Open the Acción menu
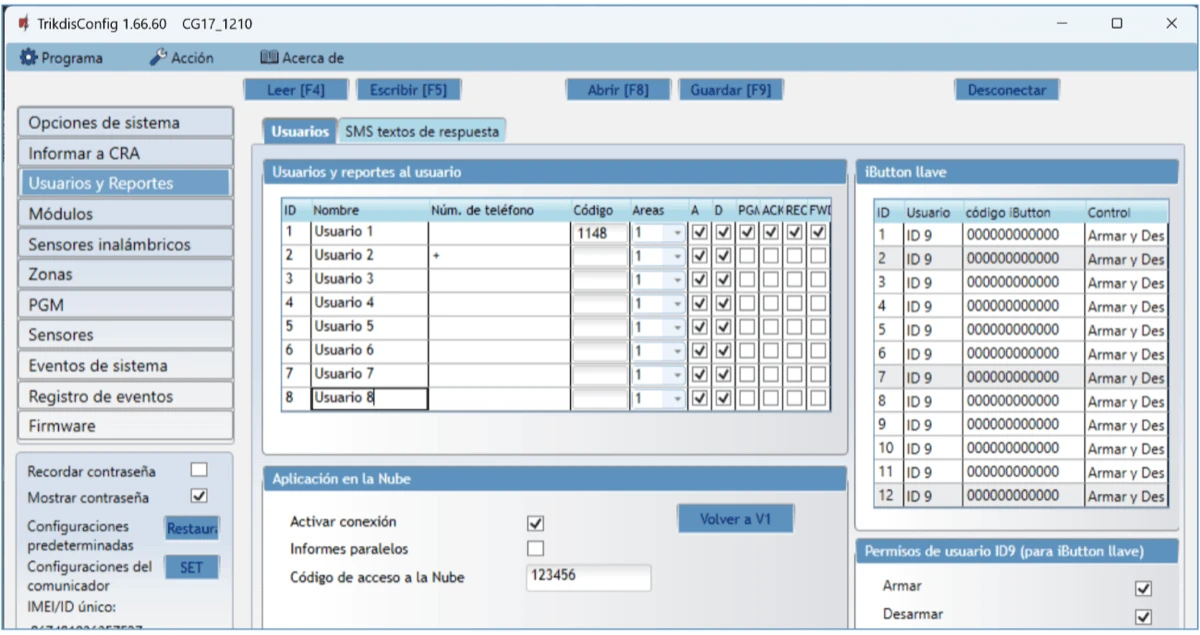Image resolution: width=1200 pixels, height=635 pixels. pos(182,58)
